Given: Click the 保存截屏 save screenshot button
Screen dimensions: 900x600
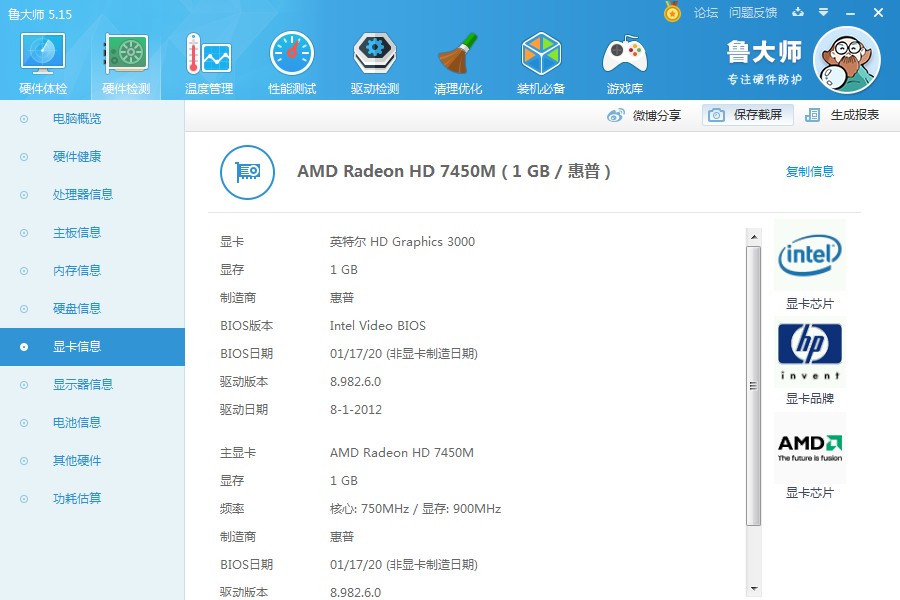Looking at the screenshot, I should pos(747,115).
